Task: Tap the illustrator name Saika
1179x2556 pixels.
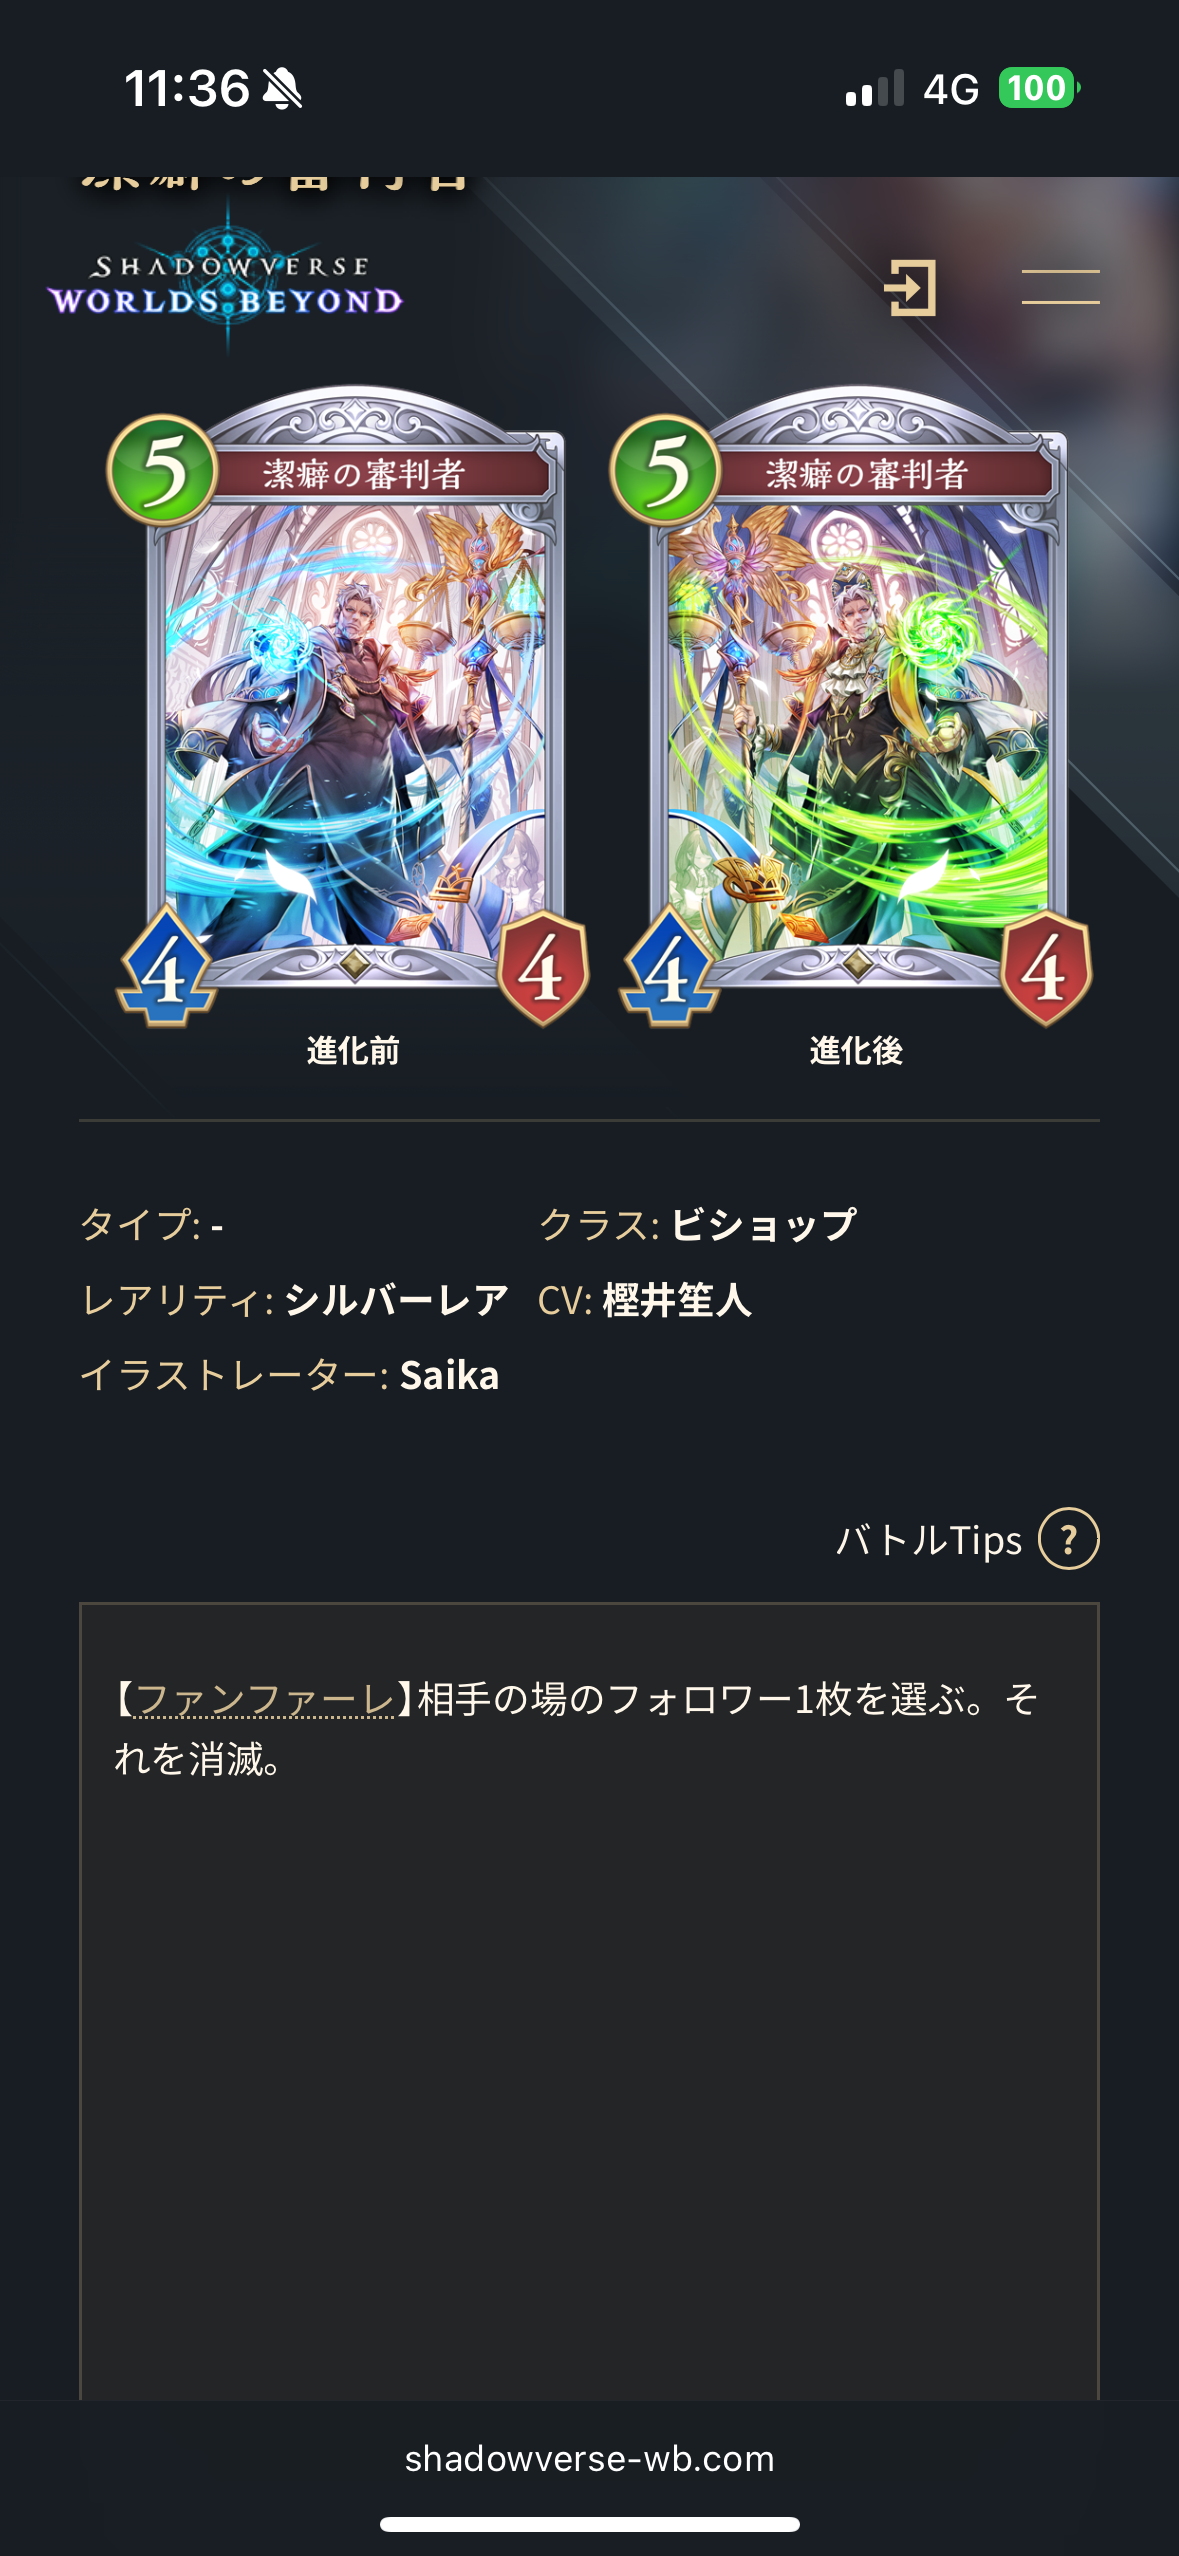Action: pyautogui.click(x=449, y=1375)
